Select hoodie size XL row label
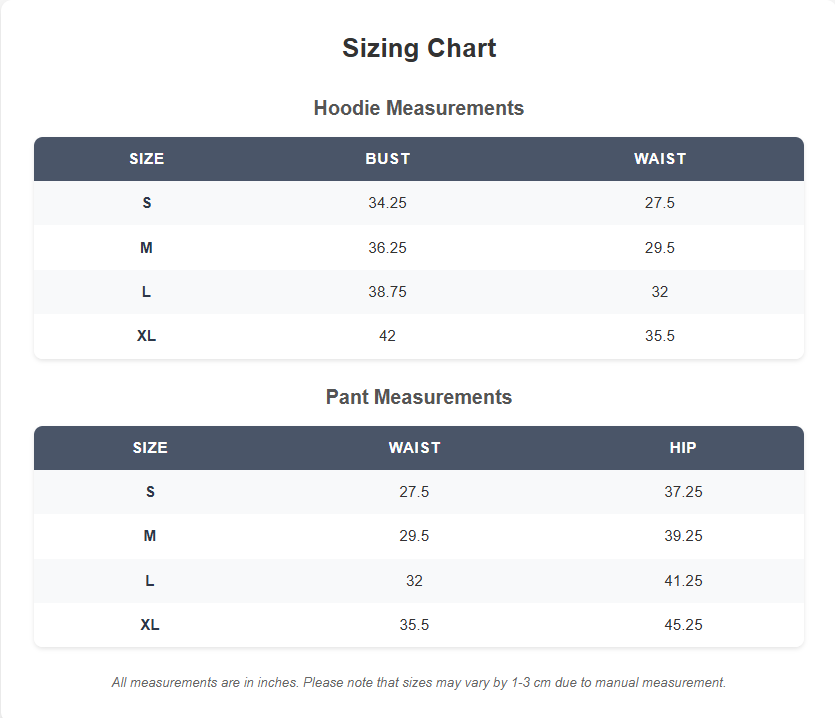 (146, 336)
